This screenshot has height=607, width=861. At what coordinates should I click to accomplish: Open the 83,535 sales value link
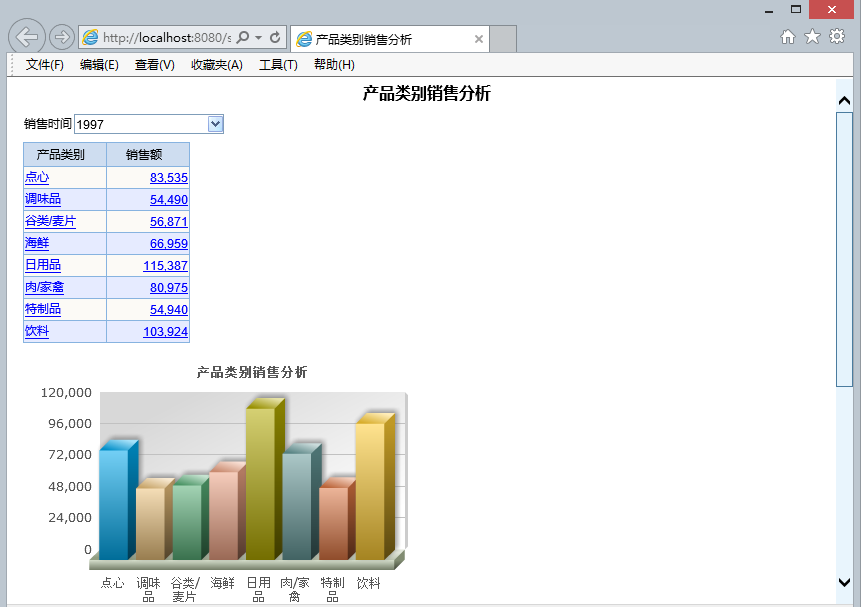(x=169, y=178)
